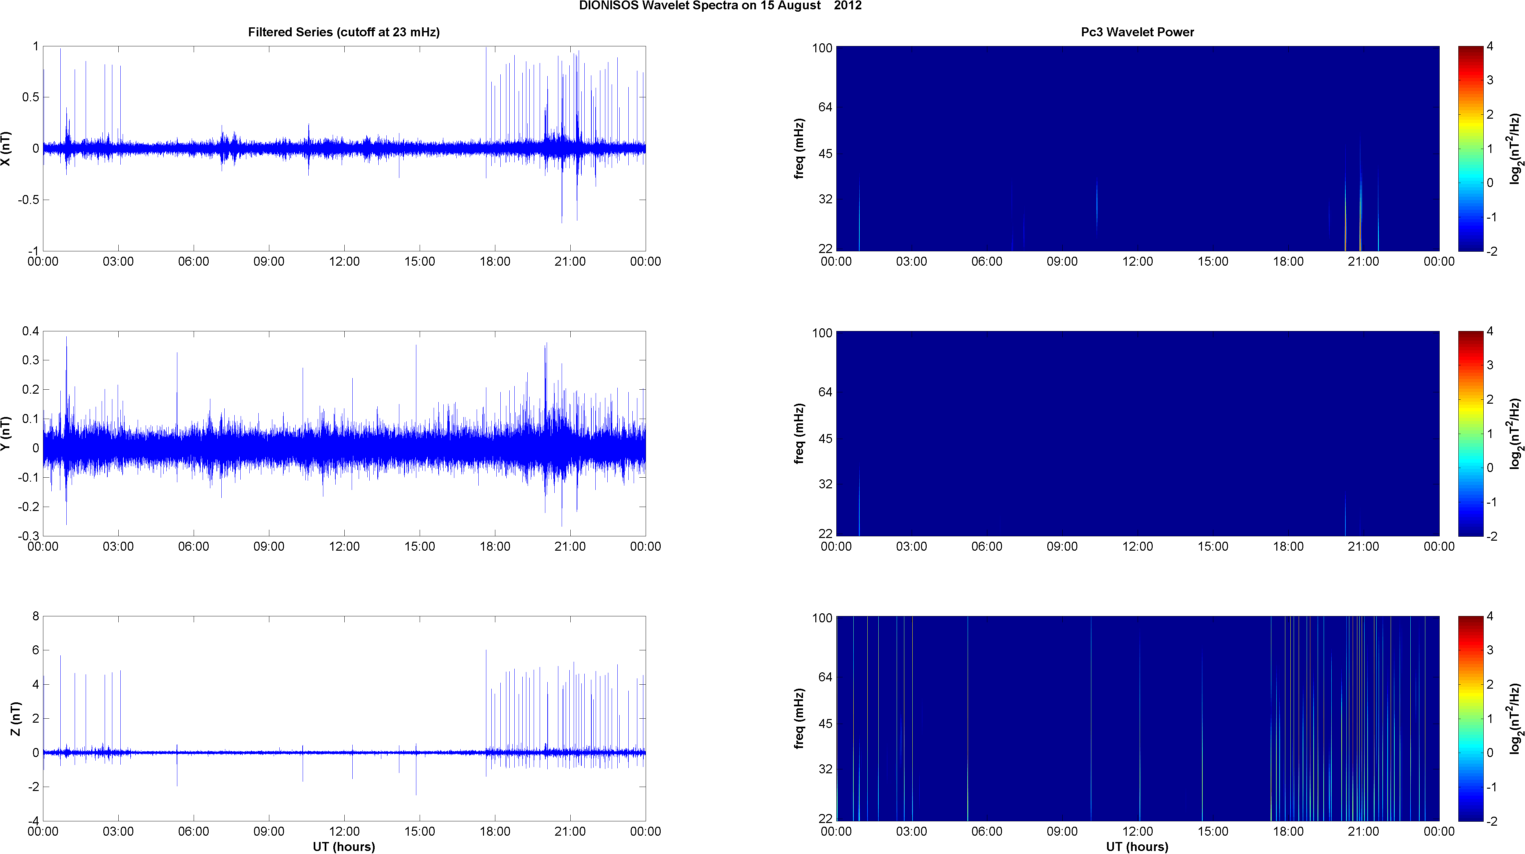This screenshot has height=854, width=1525.
Task: Click the 0.4 tick on the Y (nT) axis
Action: click(x=30, y=331)
